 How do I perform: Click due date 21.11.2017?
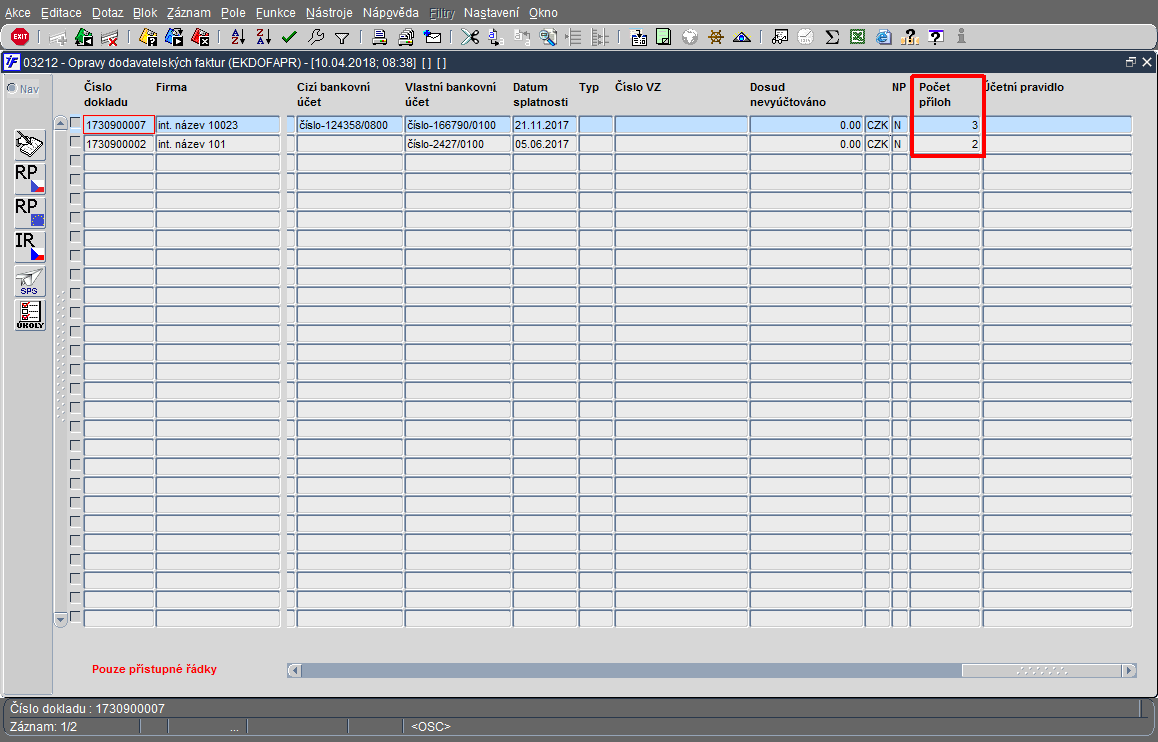(545, 125)
